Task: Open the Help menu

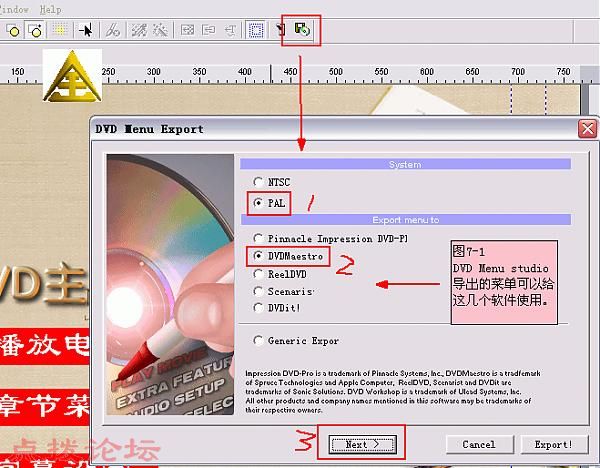Action: (50, 9)
